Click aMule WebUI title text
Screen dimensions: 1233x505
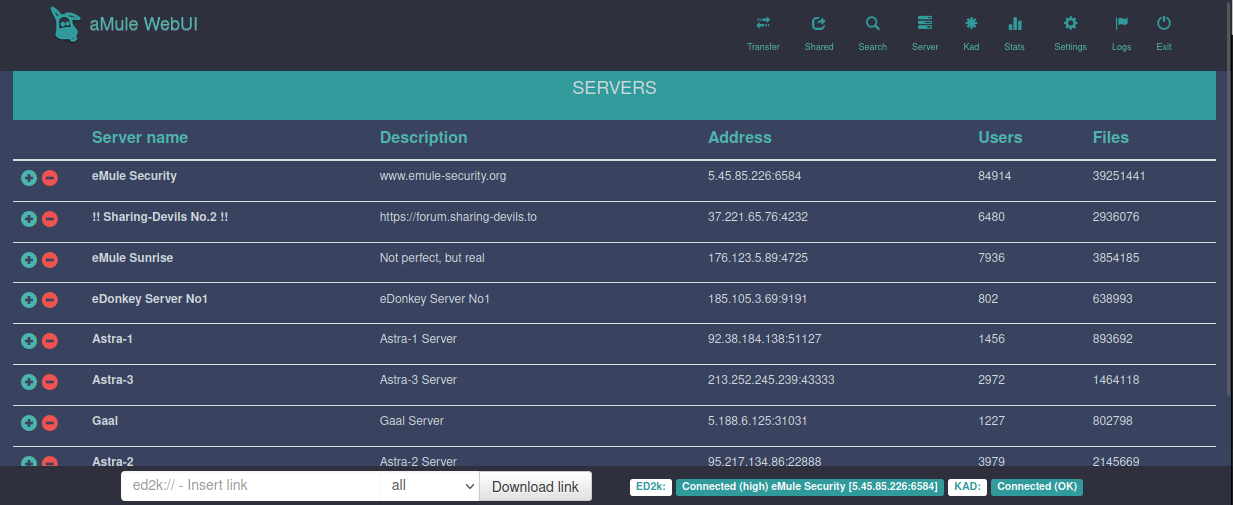click(144, 24)
